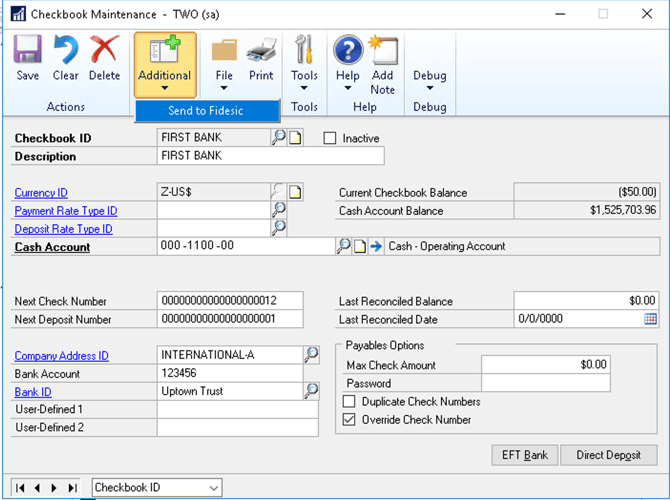
Task: Open note icon beside Currency ID field
Action: click(295, 192)
